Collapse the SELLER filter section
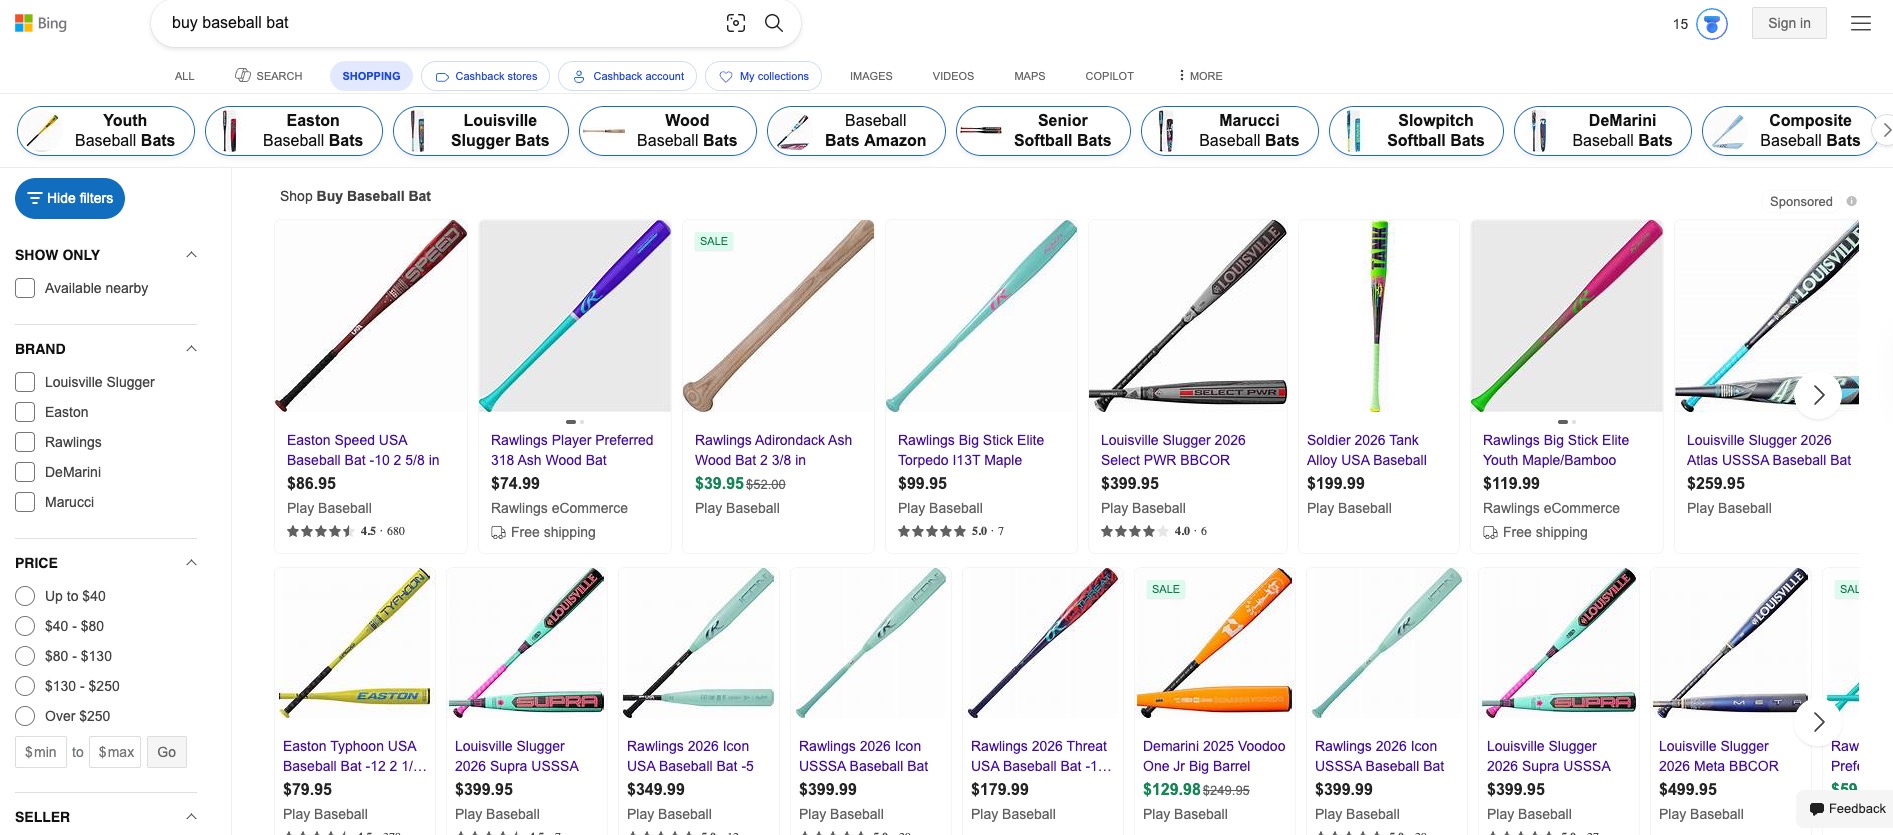This screenshot has height=835, width=1893. tap(191, 816)
